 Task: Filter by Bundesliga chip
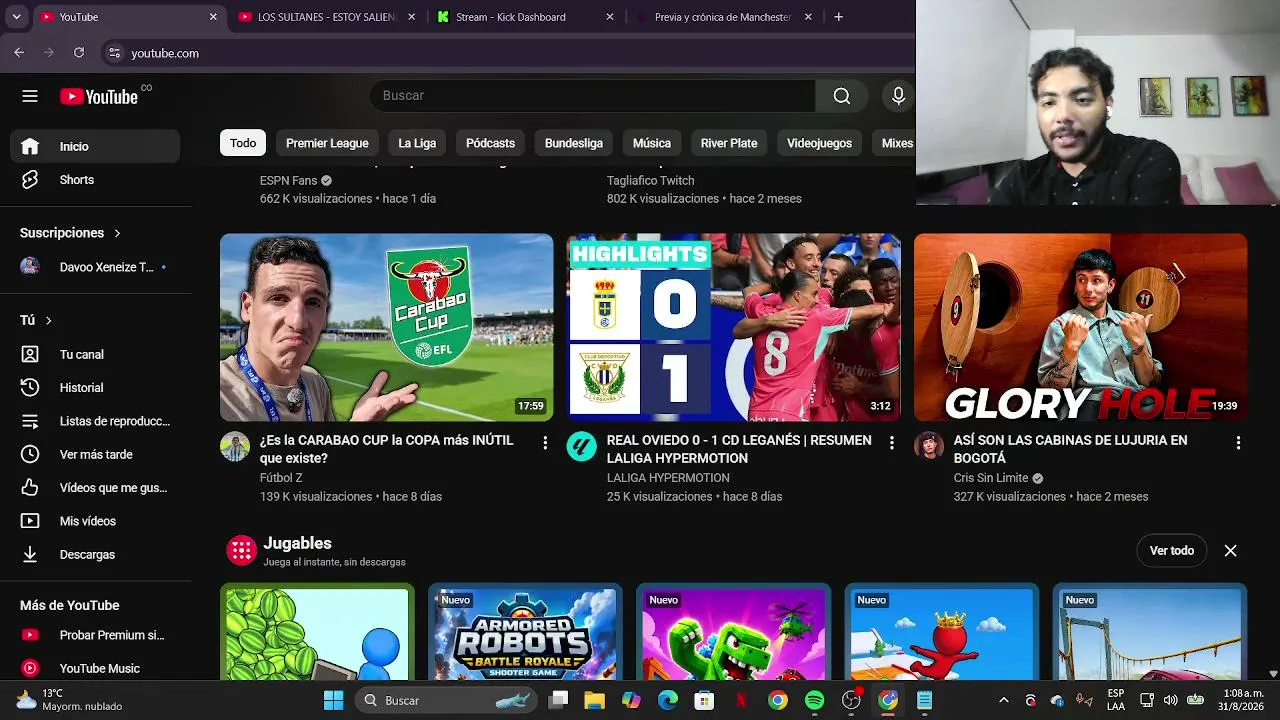pos(574,143)
